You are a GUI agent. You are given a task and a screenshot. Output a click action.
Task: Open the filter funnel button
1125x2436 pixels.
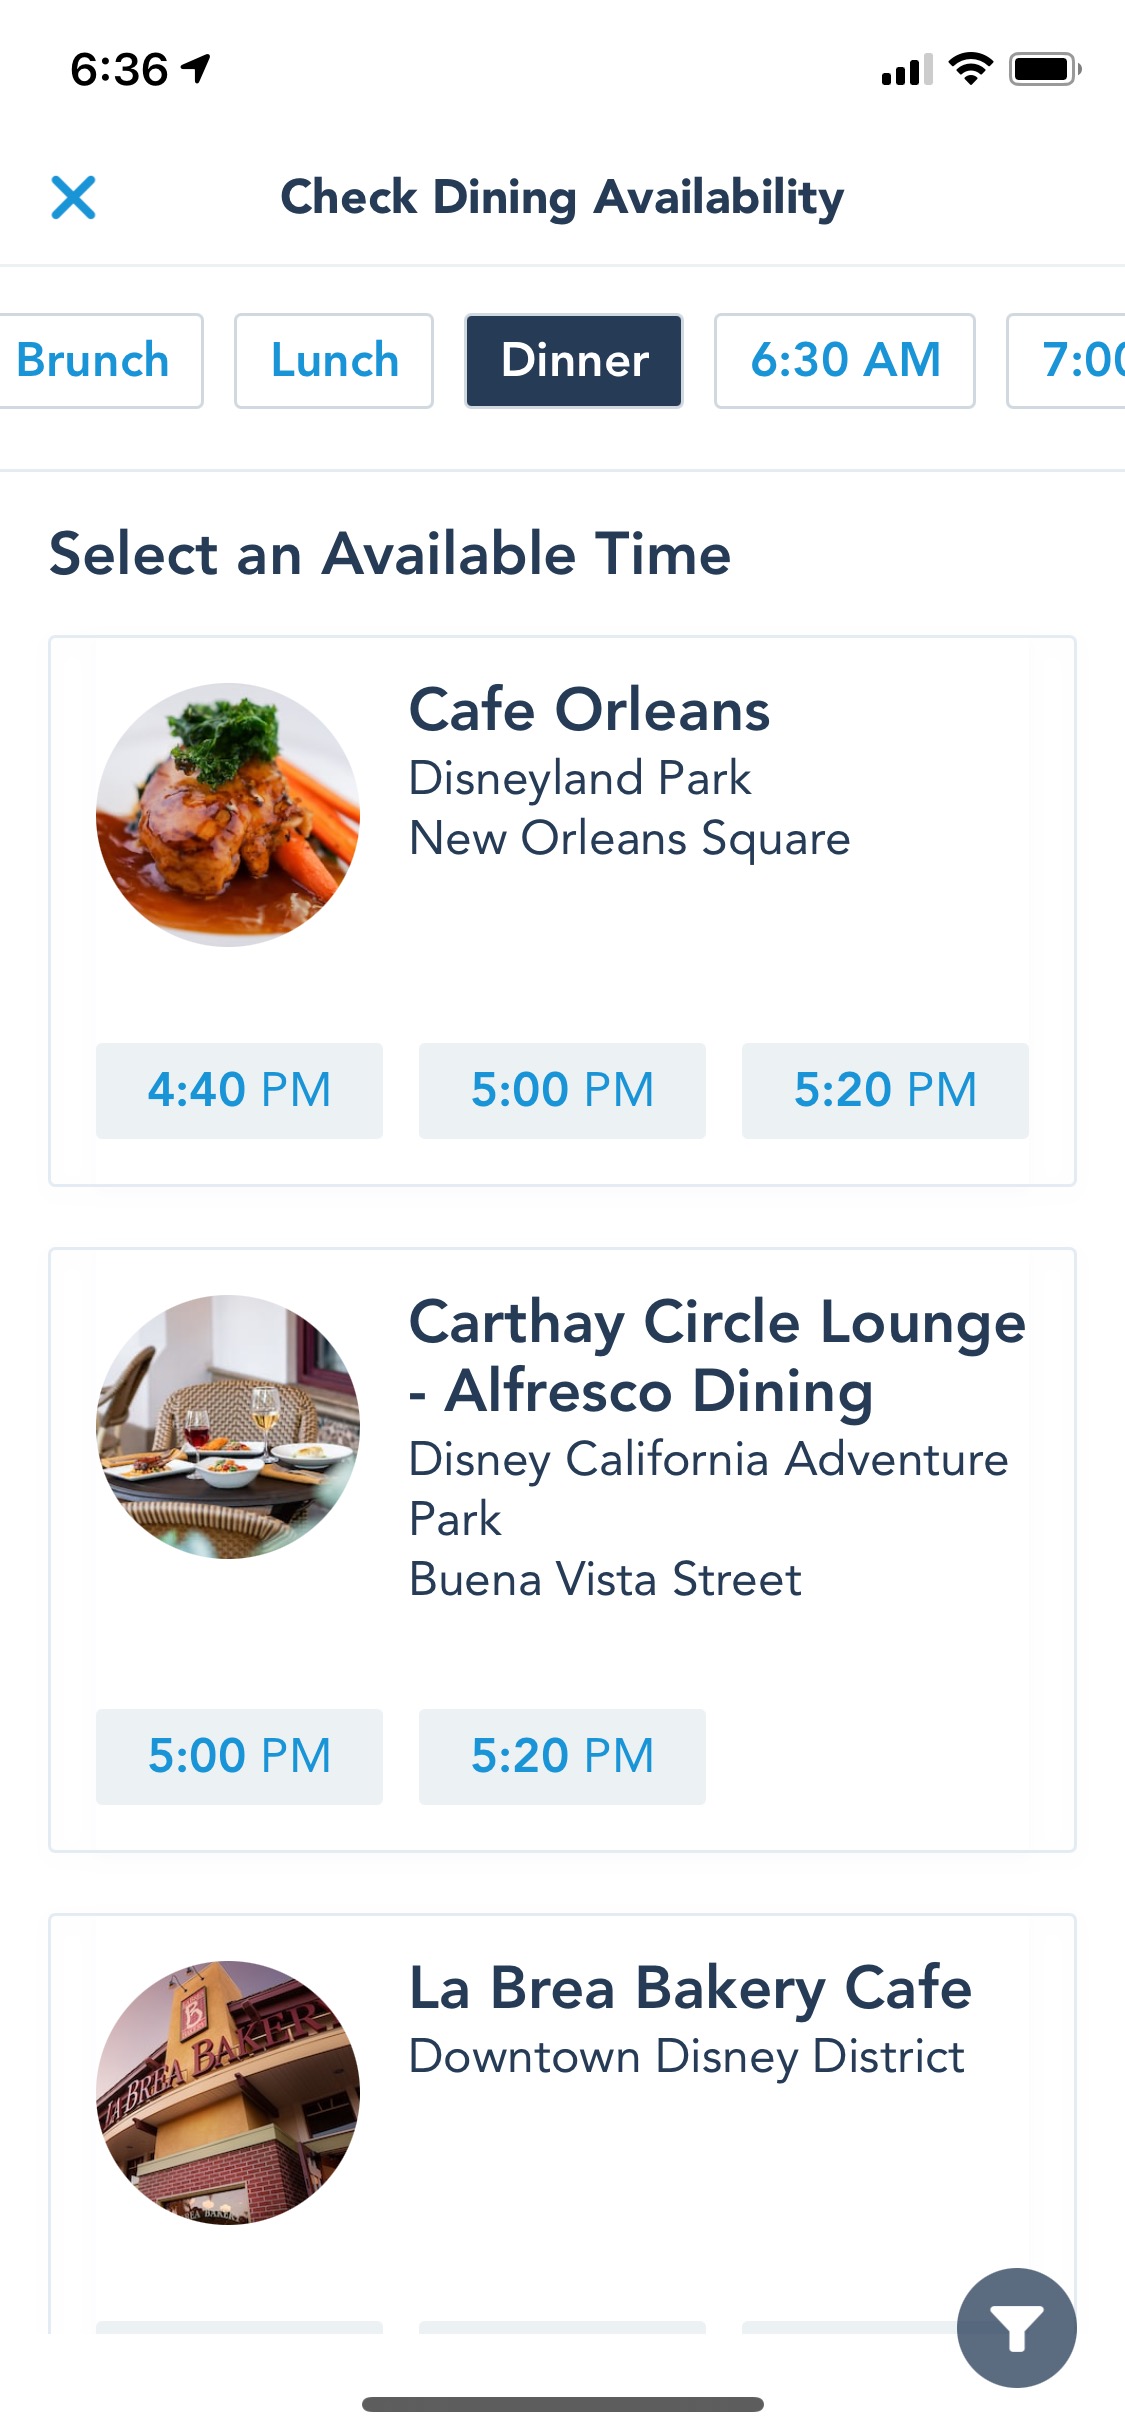coord(1016,2327)
